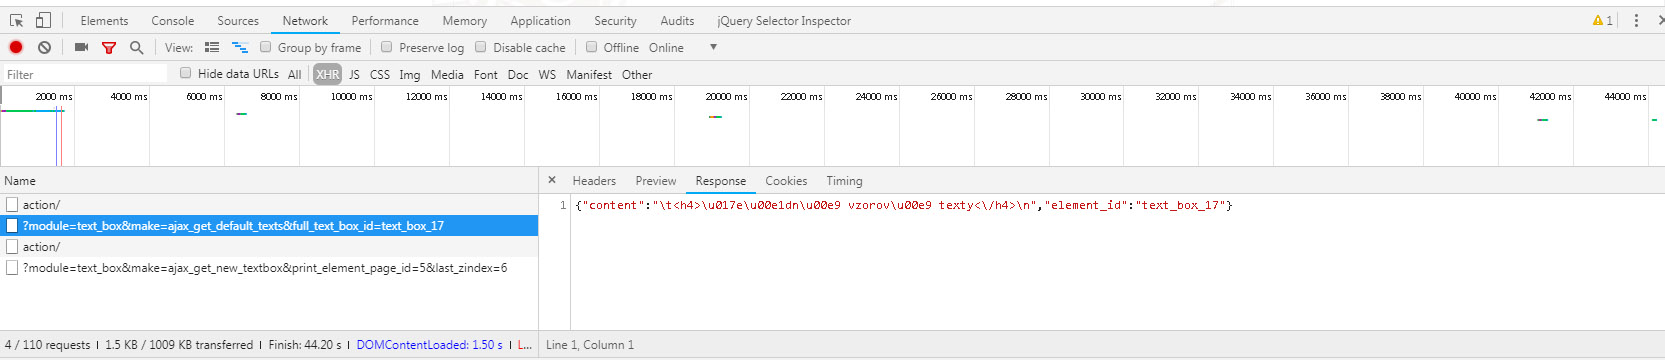This screenshot has width=1665, height=360.
Task: Filter requests by Media type
Action: pyautogui.click(x=447, y=74)
